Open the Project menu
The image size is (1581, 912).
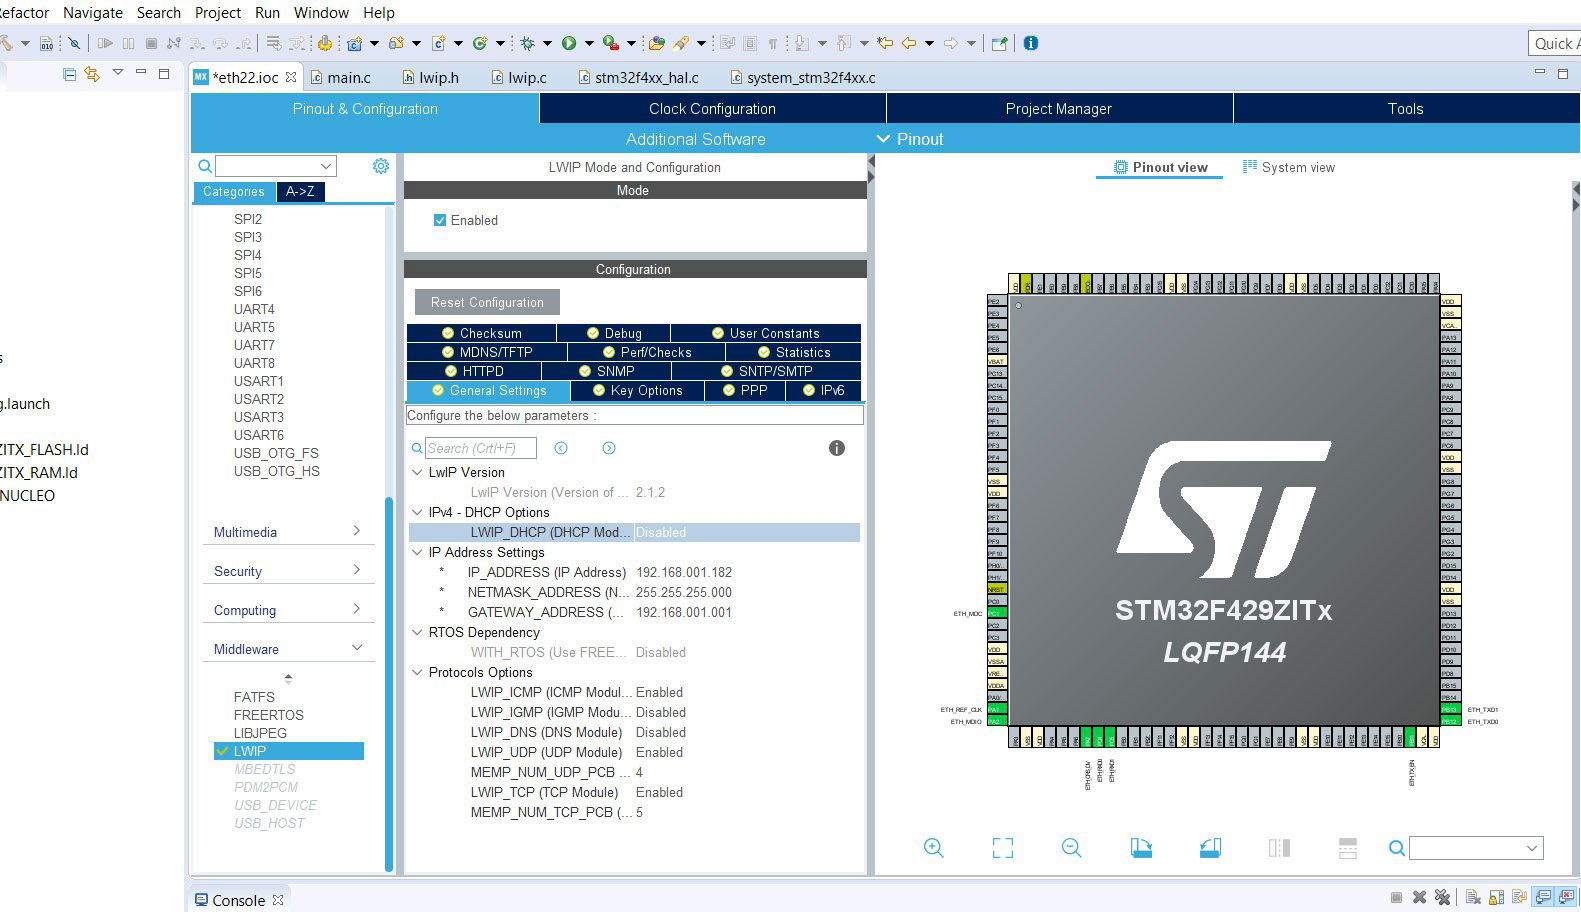(218, 12)
